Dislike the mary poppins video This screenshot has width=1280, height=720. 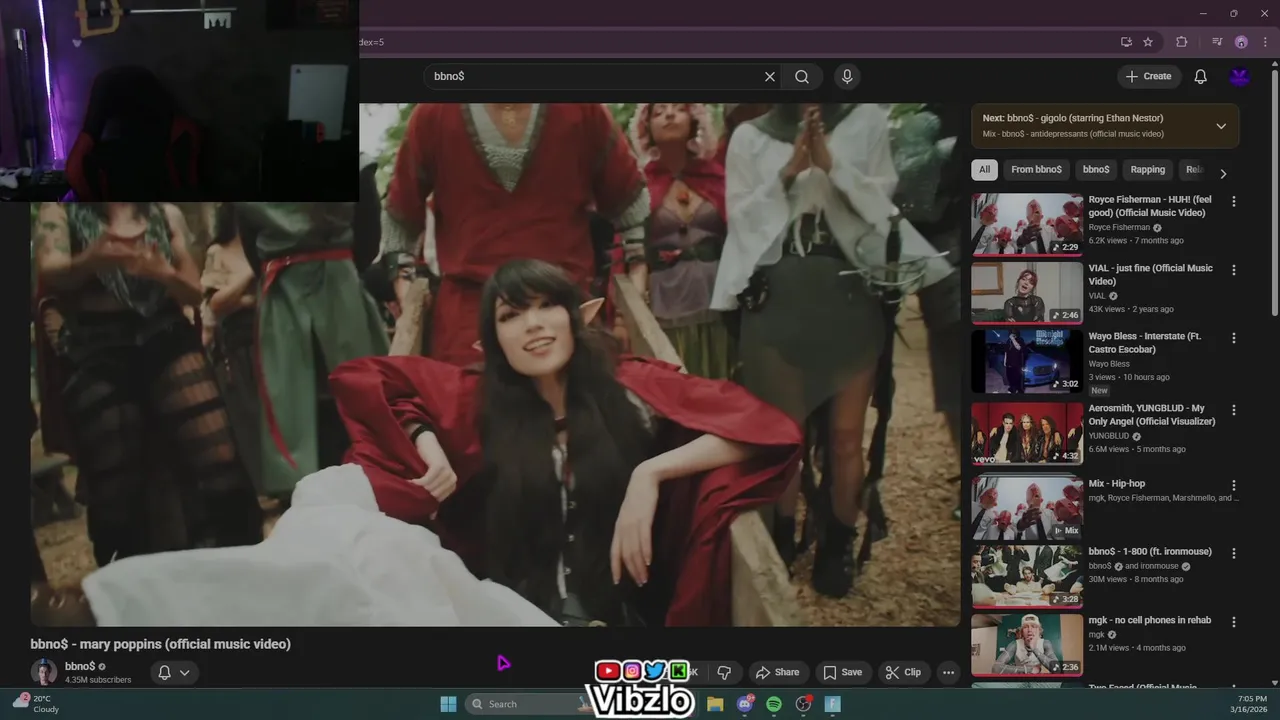point(724,672)
